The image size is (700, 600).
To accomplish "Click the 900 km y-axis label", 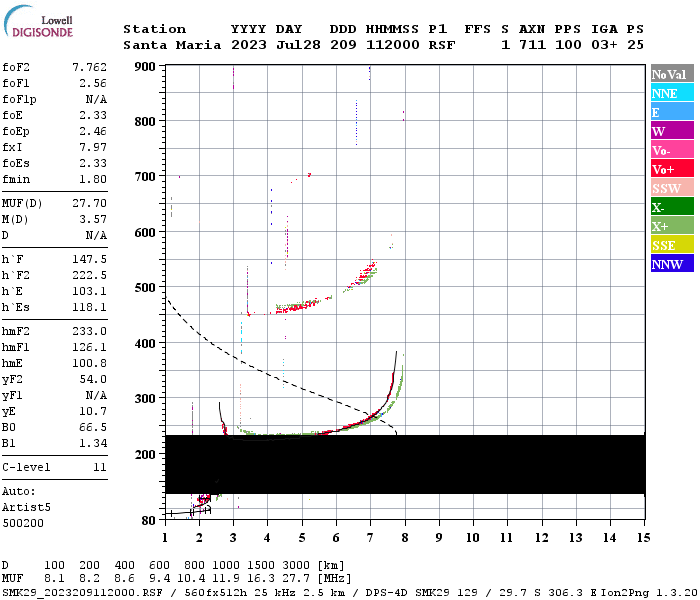I will [145, 67].
